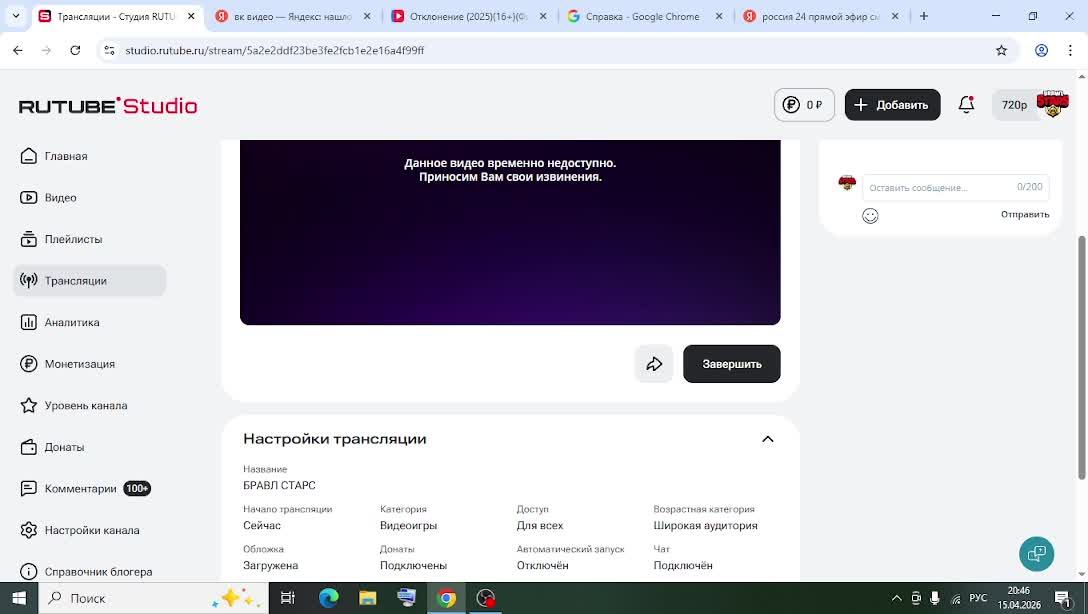This screenshot has width=1088, height=614.
Task: Click the Добавить button
Action: [x=892, y=105]
